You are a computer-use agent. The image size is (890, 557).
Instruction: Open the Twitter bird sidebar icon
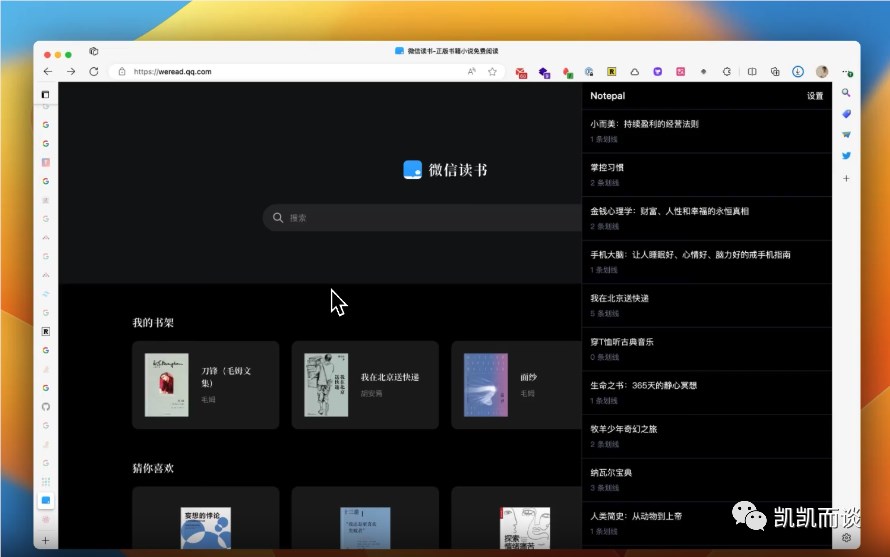846,156
